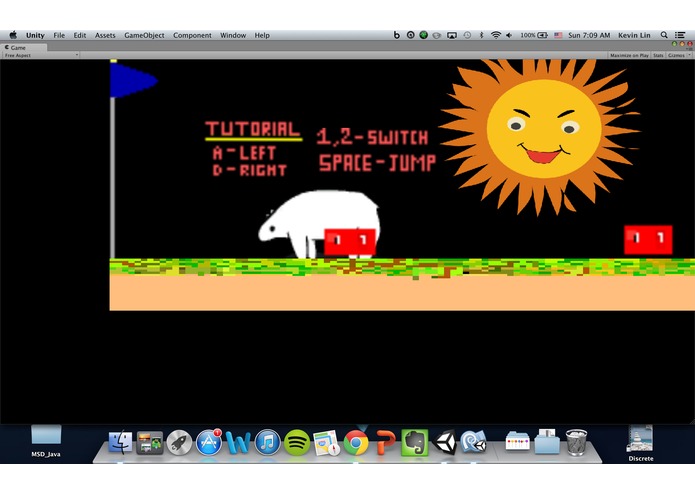Click the smiling sun face
The width and height of the screenshot is (695, 494).
click(x=543, y=129)
